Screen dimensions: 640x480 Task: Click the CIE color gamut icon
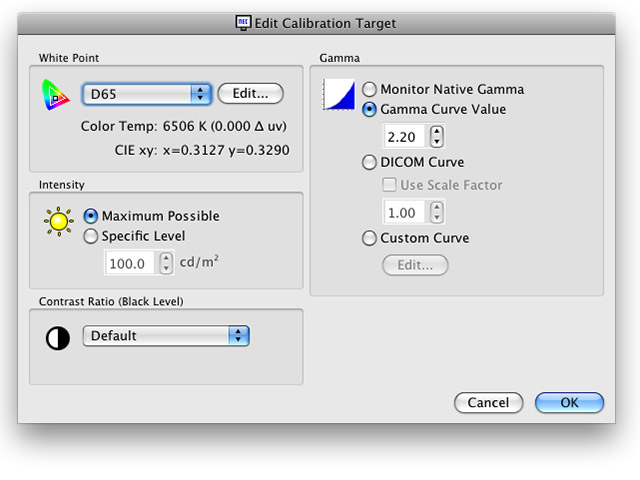pyautogui.click(x=54, y=94)
